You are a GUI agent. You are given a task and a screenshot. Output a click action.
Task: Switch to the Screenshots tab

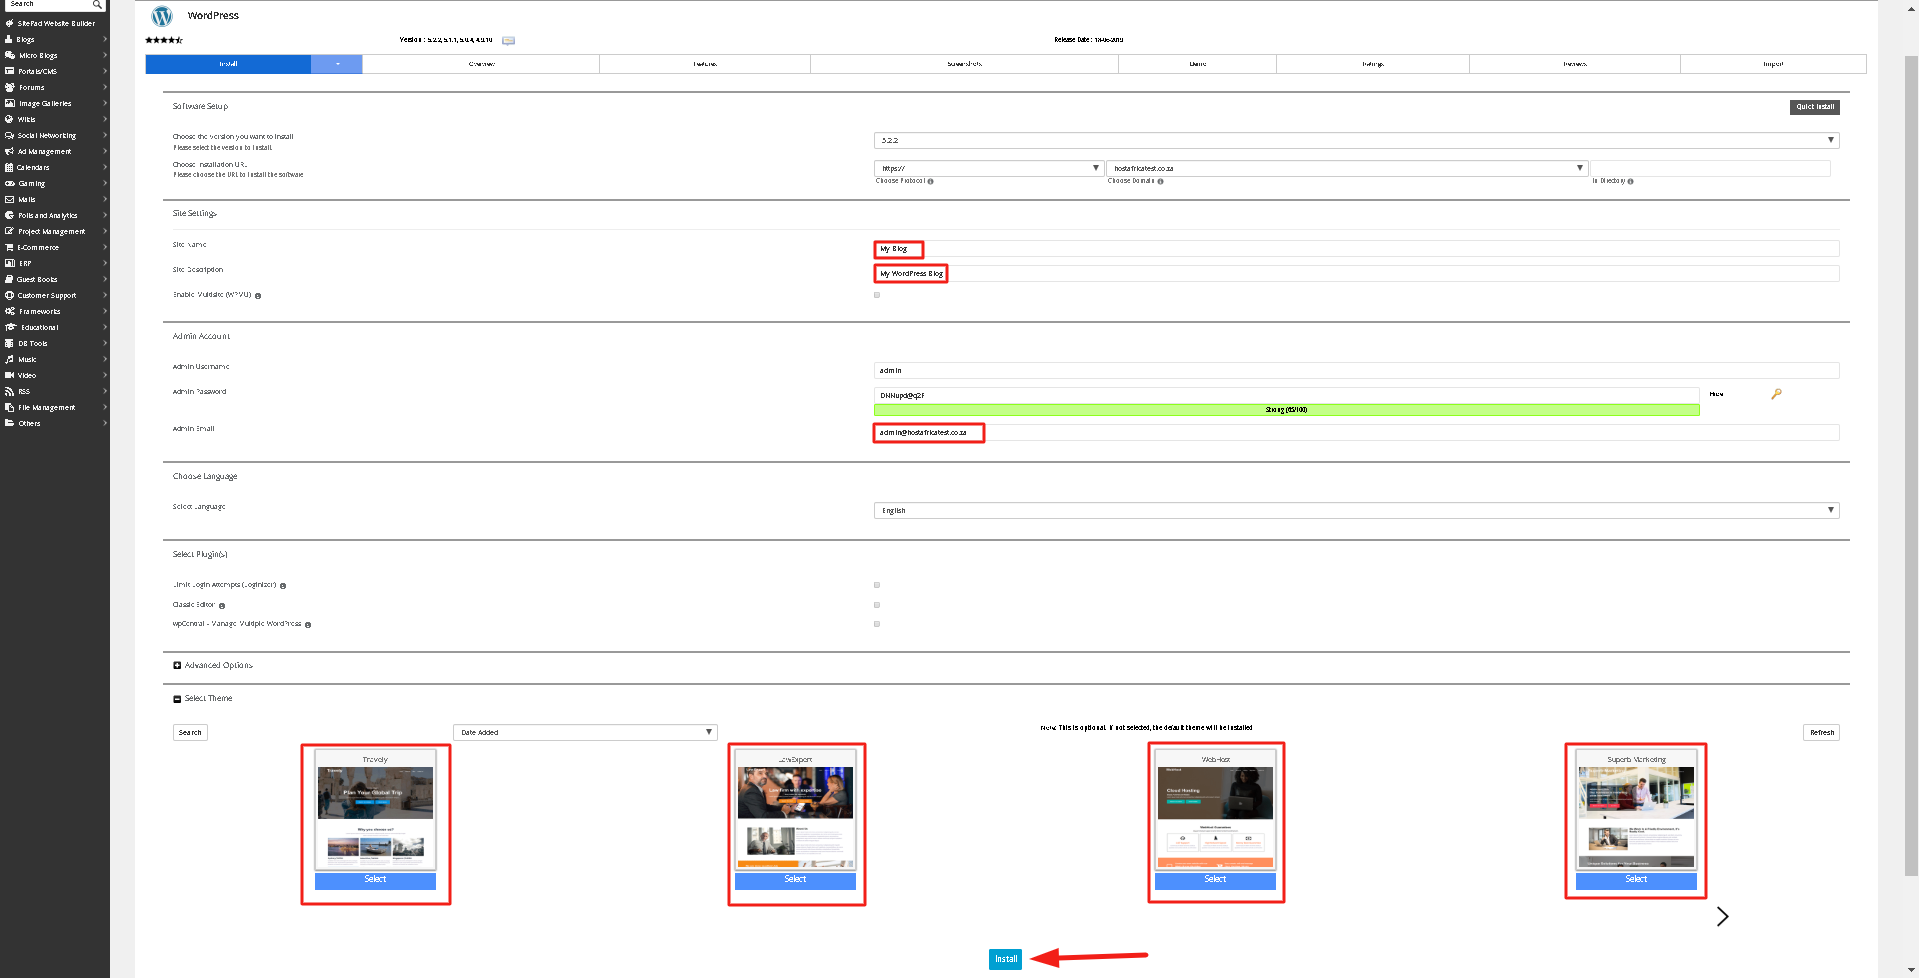coord(964,64)
